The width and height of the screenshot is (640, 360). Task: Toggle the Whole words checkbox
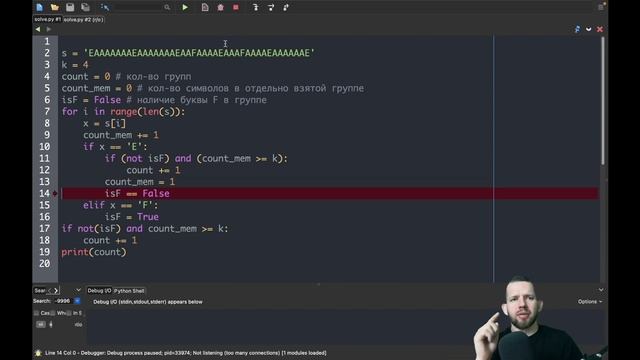point(53,313)
